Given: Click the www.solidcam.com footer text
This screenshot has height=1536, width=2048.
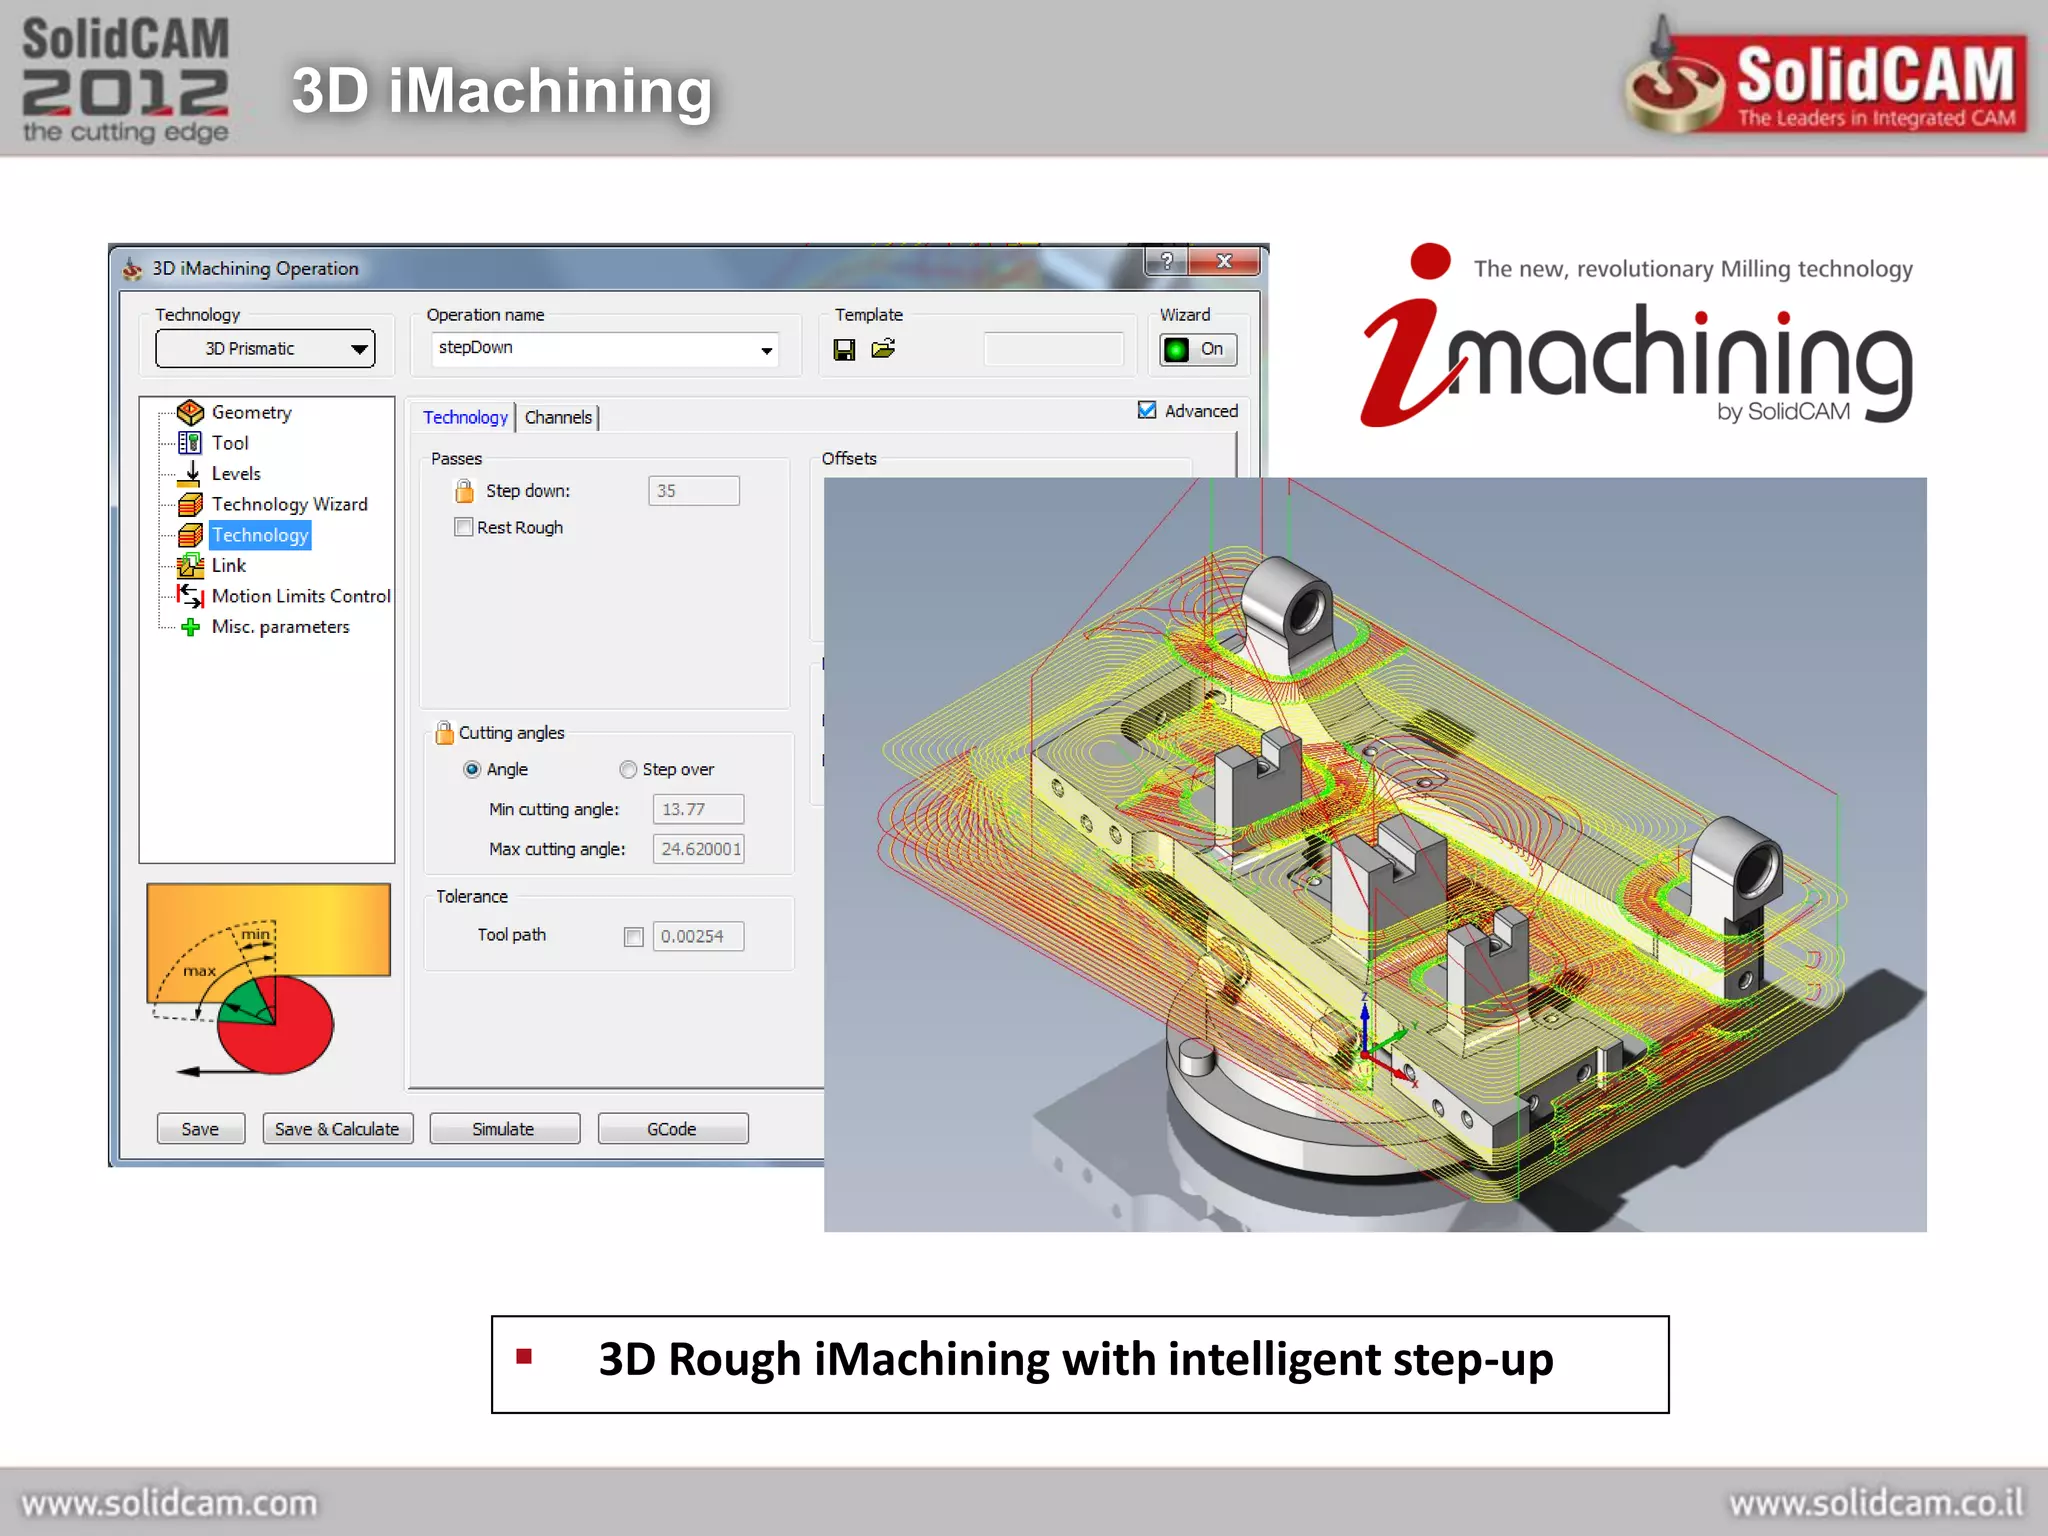Looking at the screenshot, I should pos(169,1502).
